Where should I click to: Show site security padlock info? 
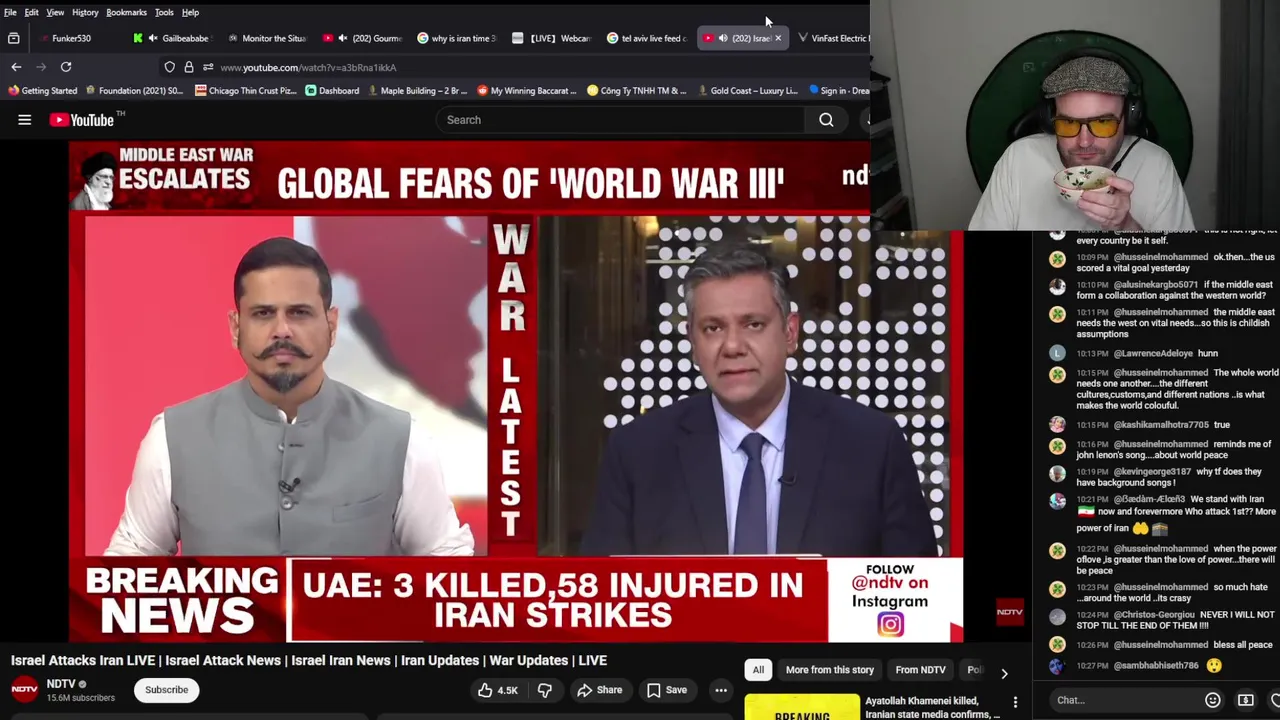tap(189, 67)
